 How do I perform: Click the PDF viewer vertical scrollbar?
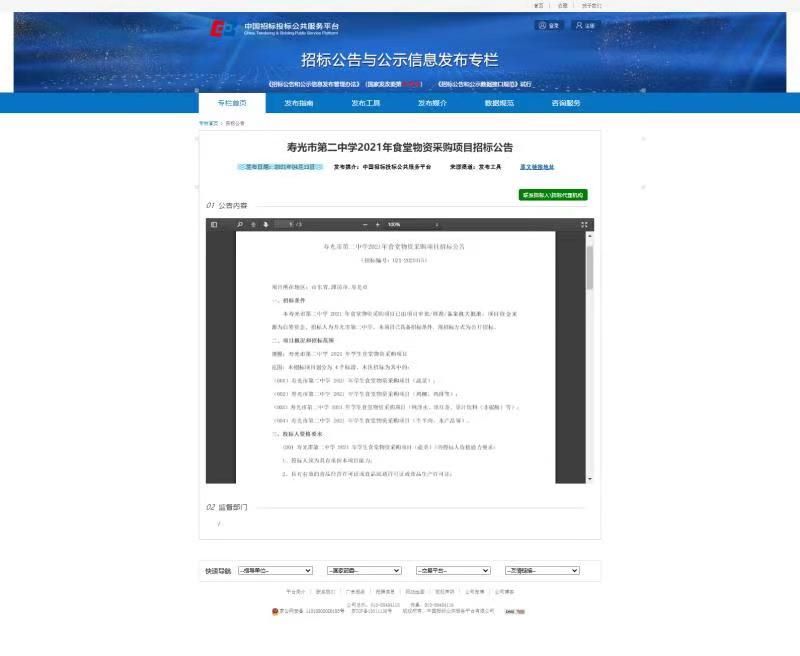pyautogui.click(x=590, y=268)
